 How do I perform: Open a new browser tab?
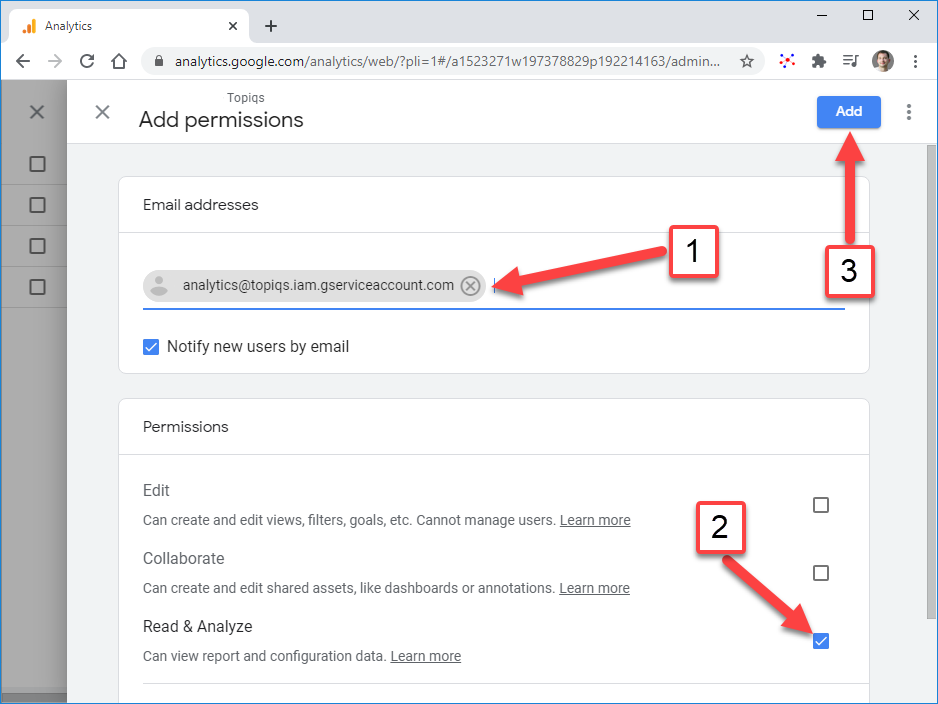[271, 26]
